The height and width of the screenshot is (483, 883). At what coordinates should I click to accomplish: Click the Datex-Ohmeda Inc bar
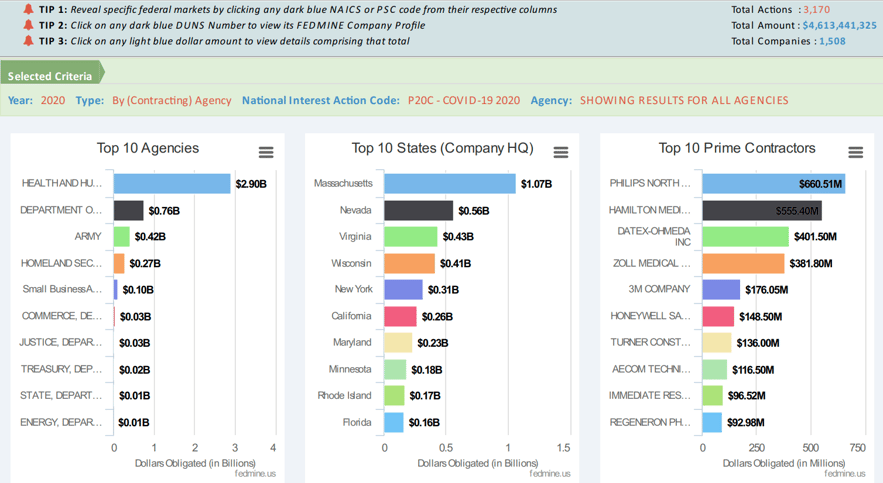click(x=746, y=236)
